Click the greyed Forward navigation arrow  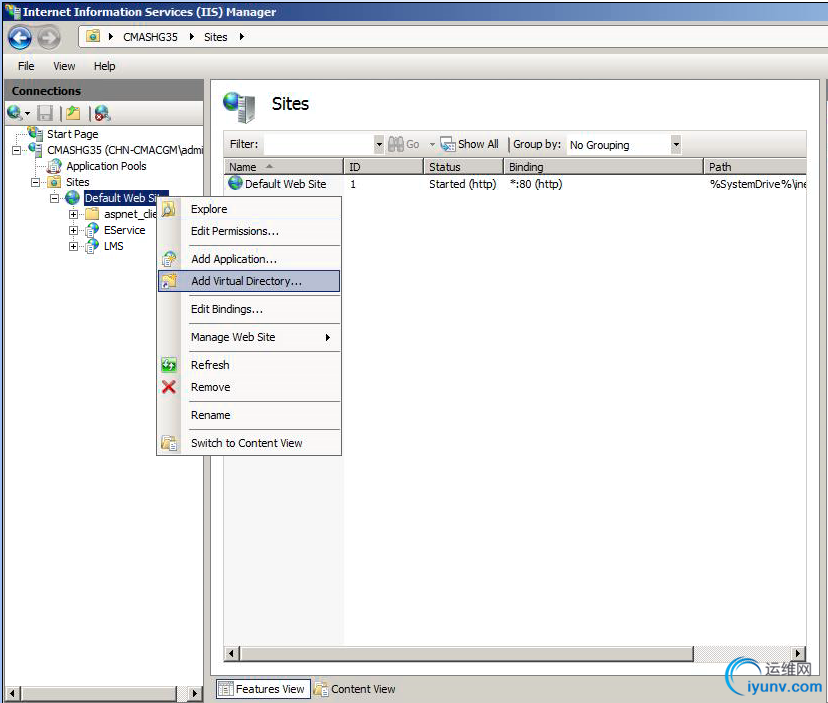(x=49, y=38)
